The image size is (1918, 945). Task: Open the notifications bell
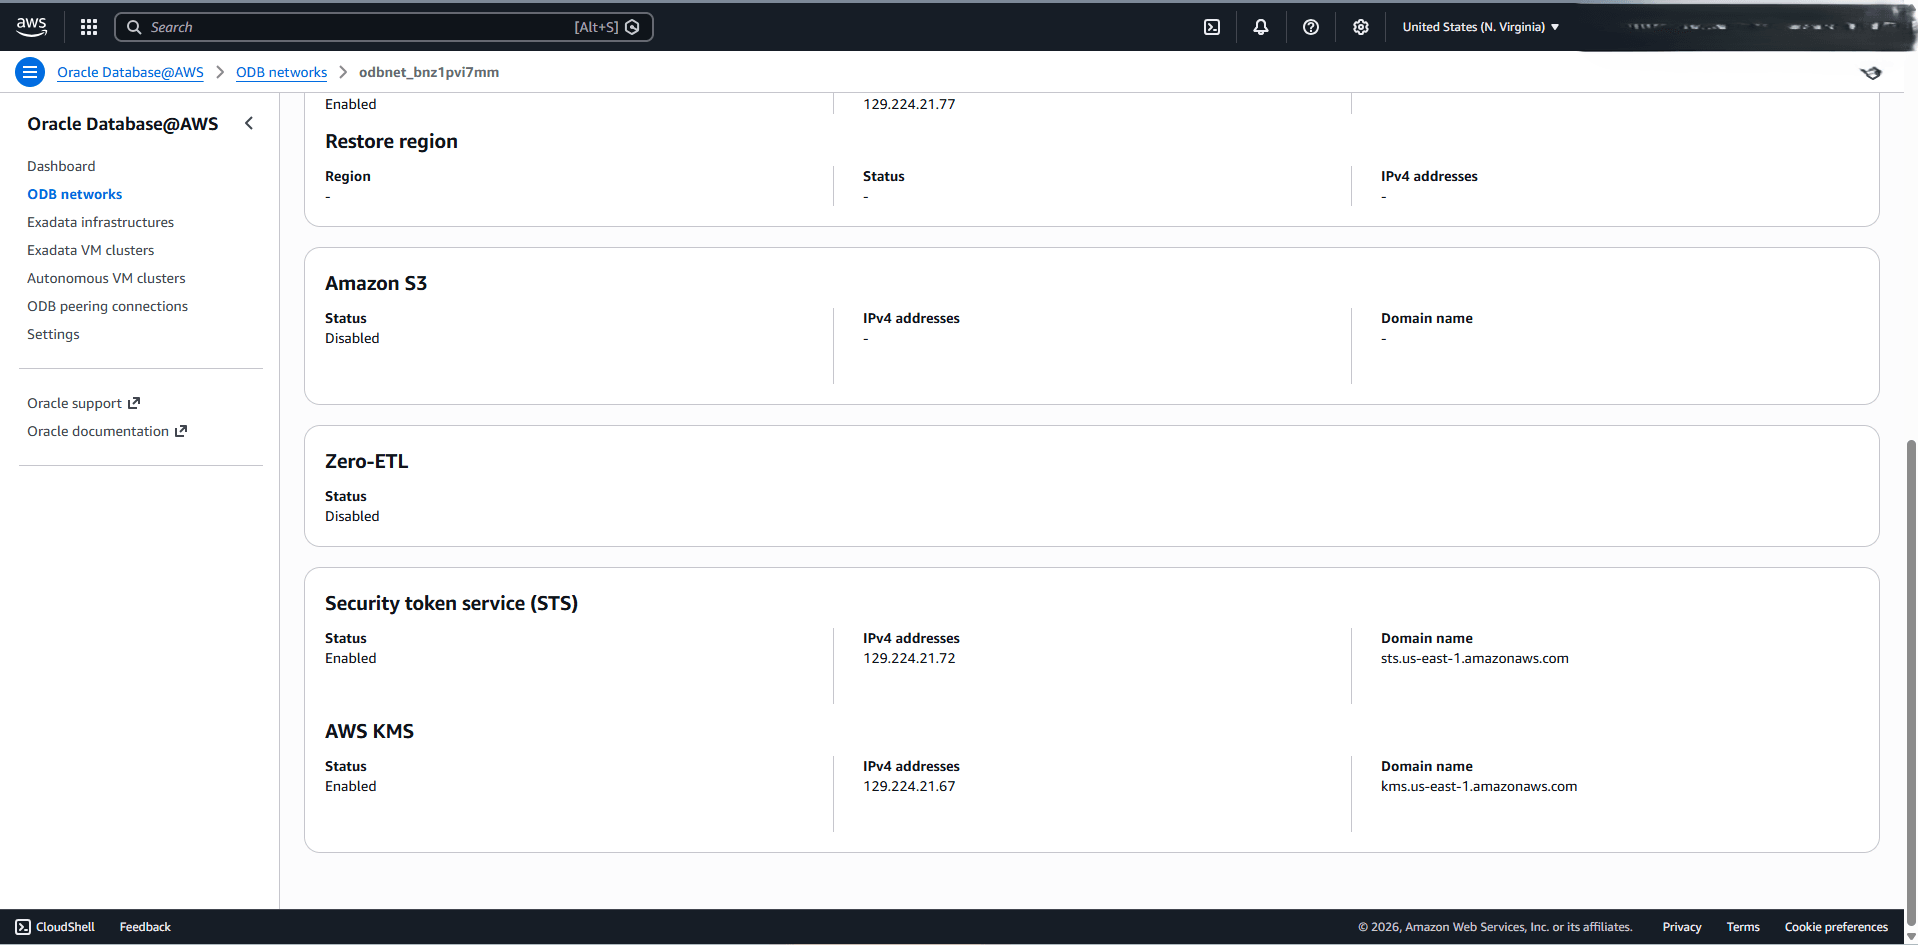[1260, 26]
